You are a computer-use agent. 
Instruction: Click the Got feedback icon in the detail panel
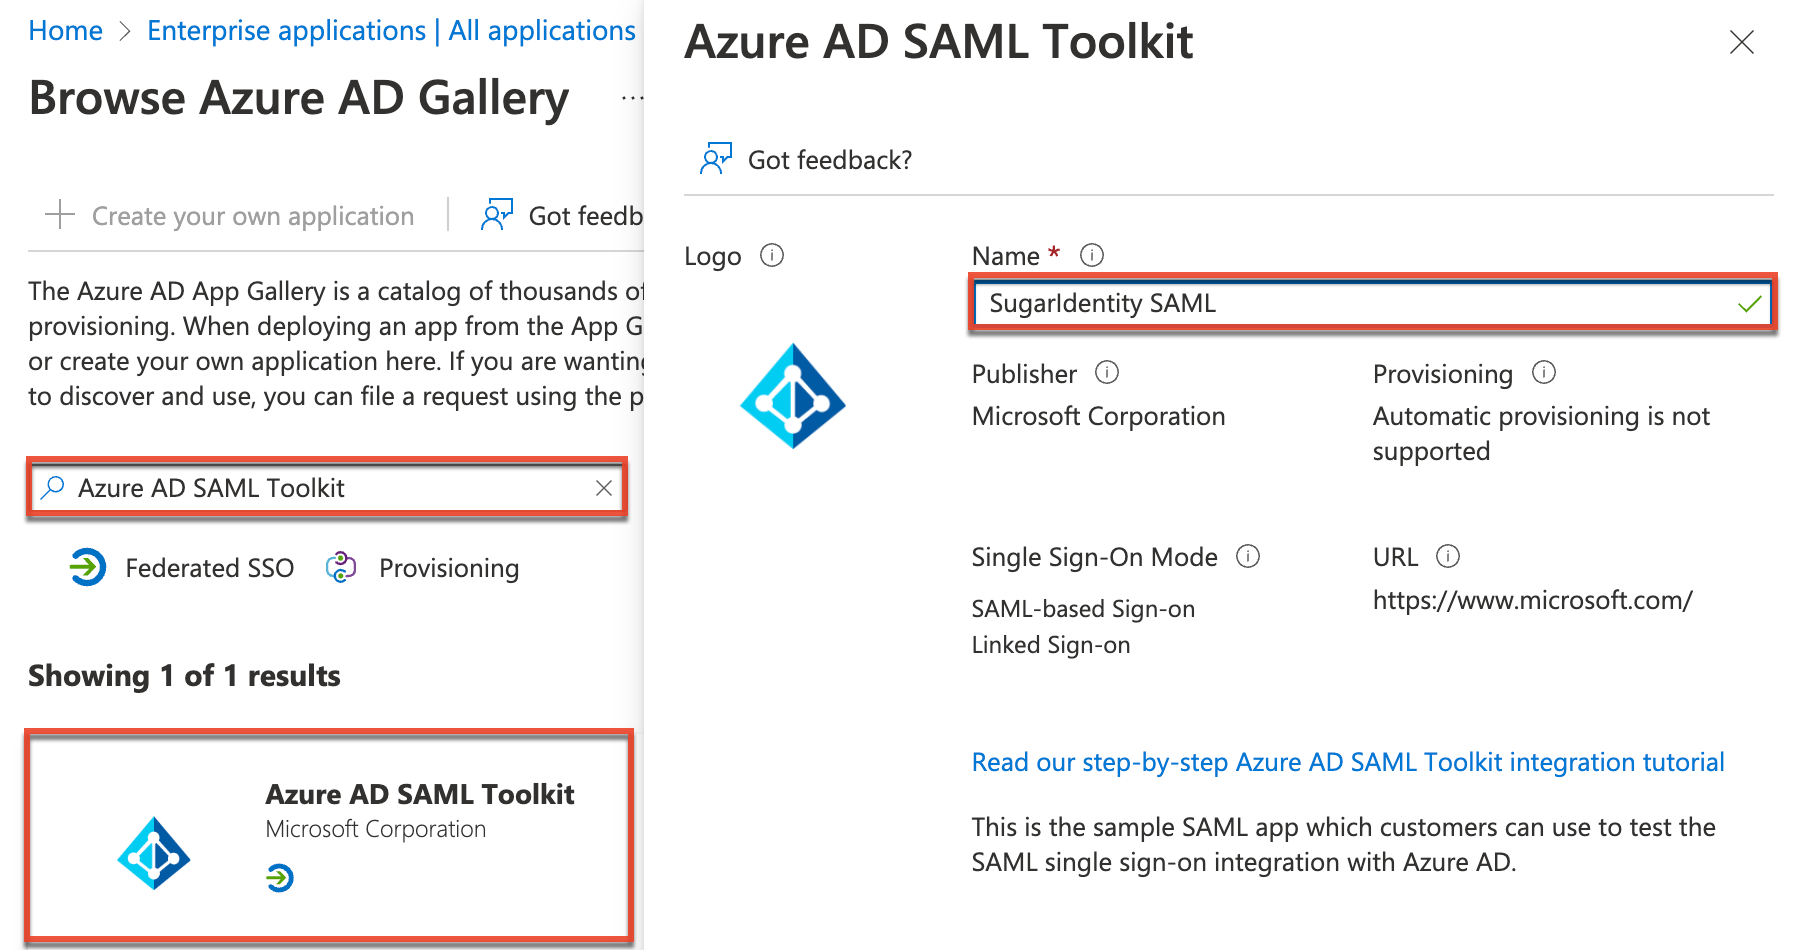tap(716, 158)
